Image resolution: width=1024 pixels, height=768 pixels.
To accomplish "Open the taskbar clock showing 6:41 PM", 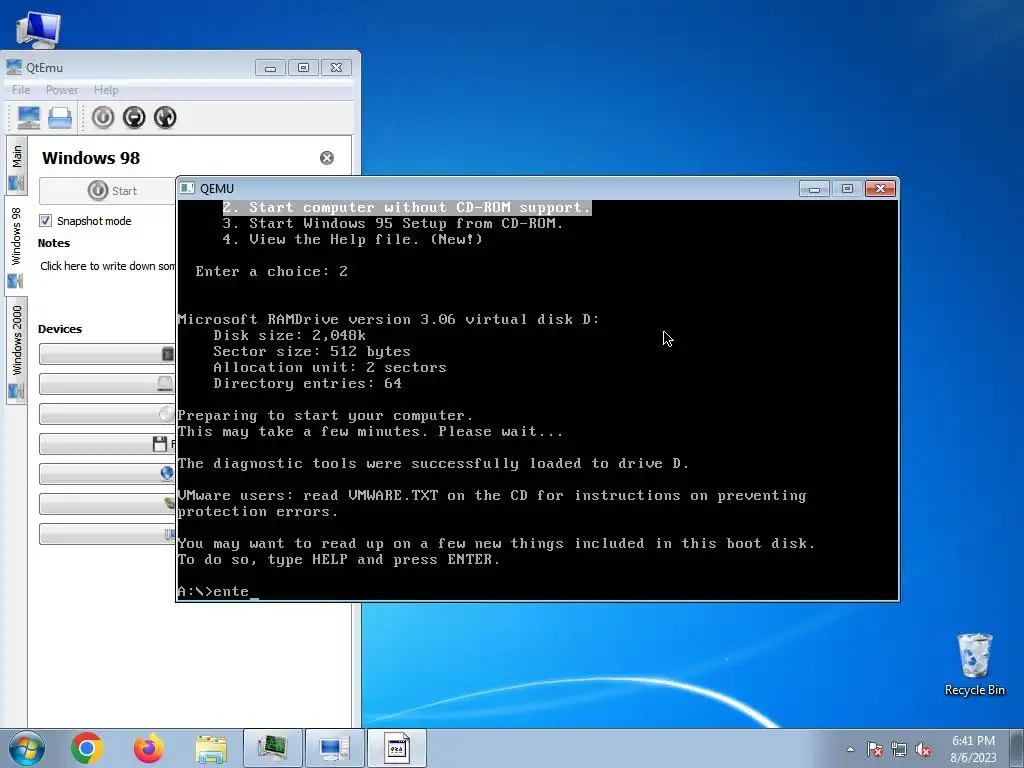I will (973, 749).
